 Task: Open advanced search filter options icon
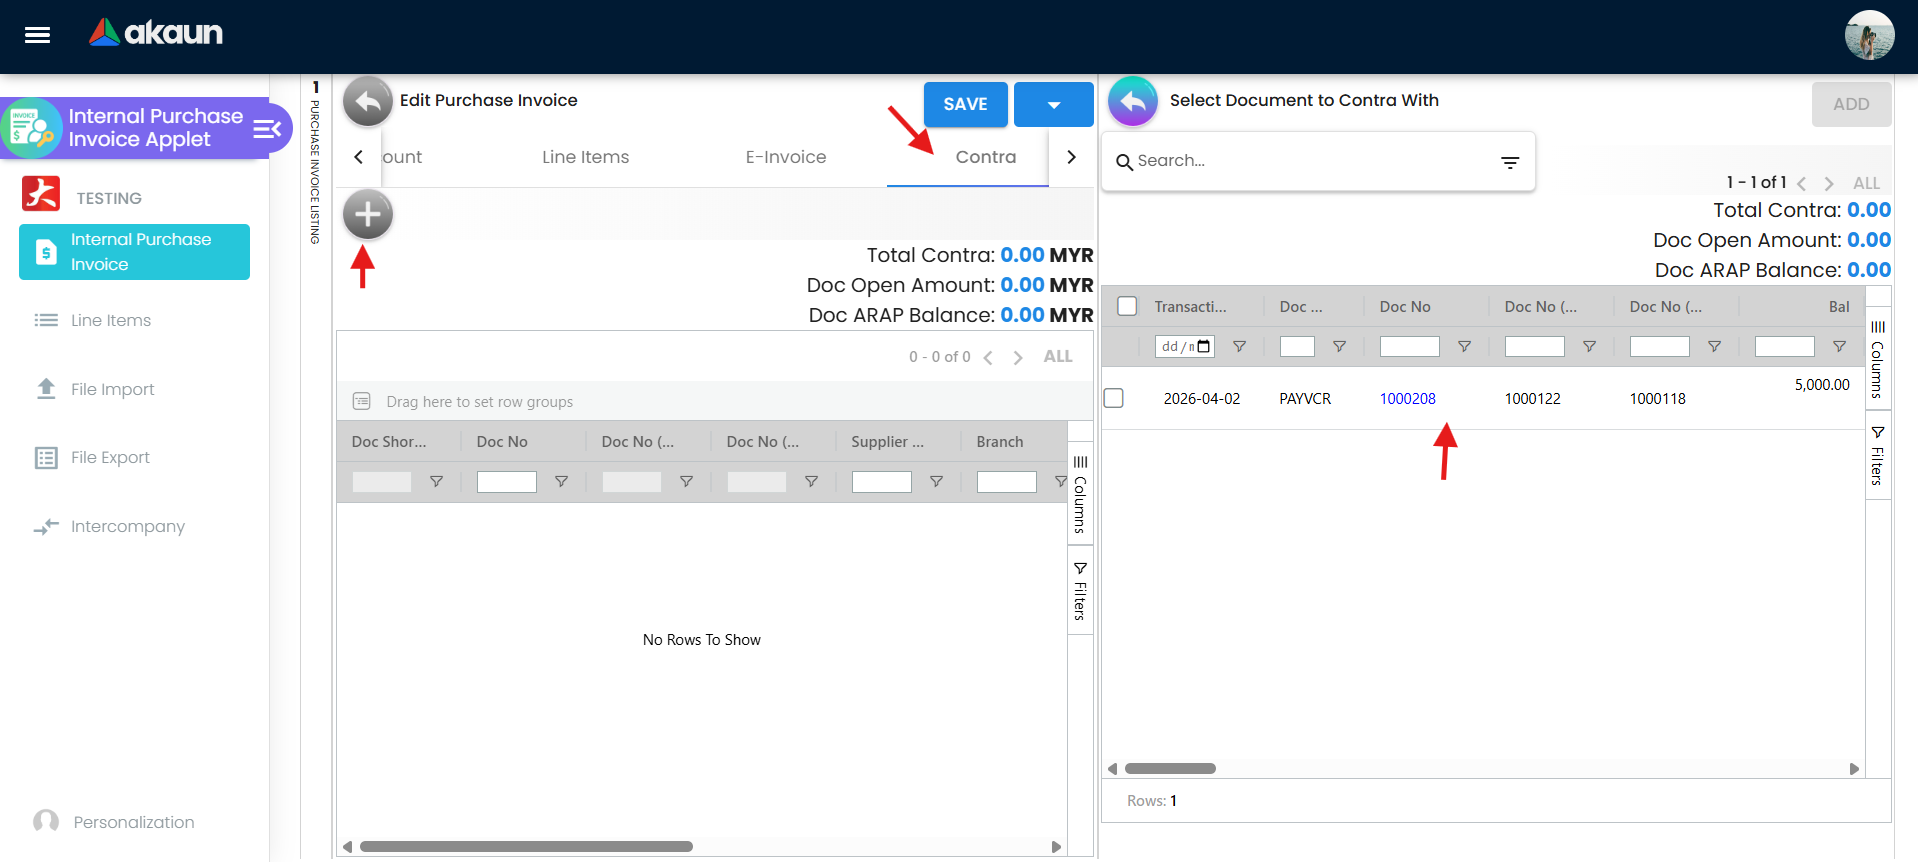[x=1510, y=162]
